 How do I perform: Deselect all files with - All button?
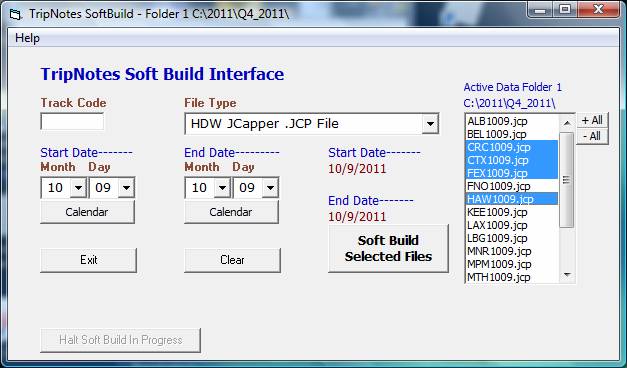[592, 136]
